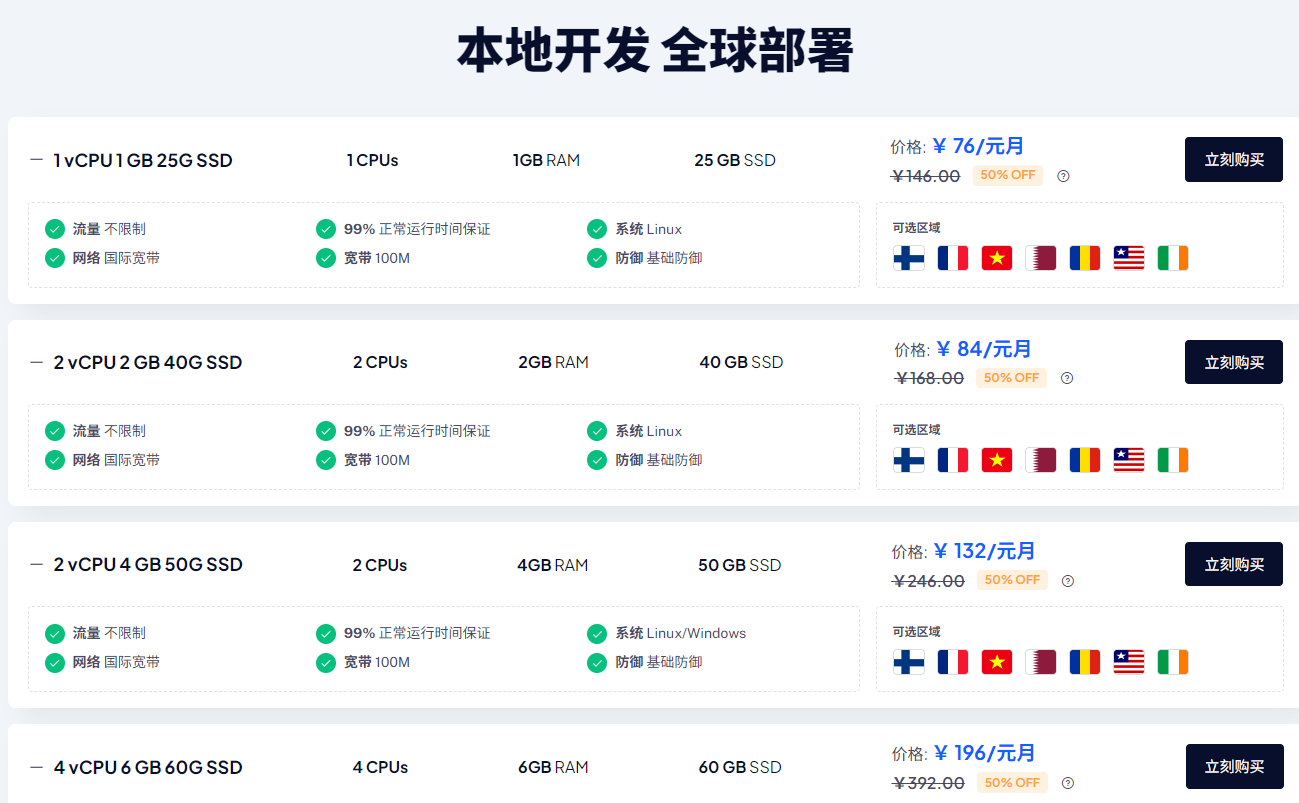This screenshot has width=1299, height=803.
Task: Click the 50% OFF badge beside ¥246.00
Action: [x=1013, y=580]
